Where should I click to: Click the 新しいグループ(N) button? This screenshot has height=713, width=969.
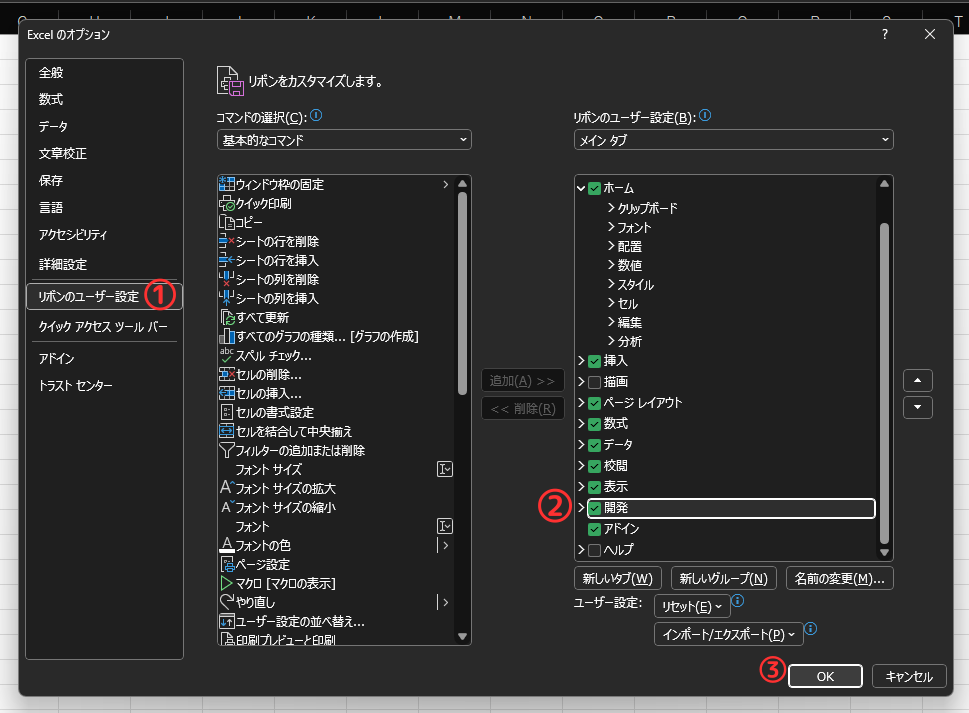[724, 578]
